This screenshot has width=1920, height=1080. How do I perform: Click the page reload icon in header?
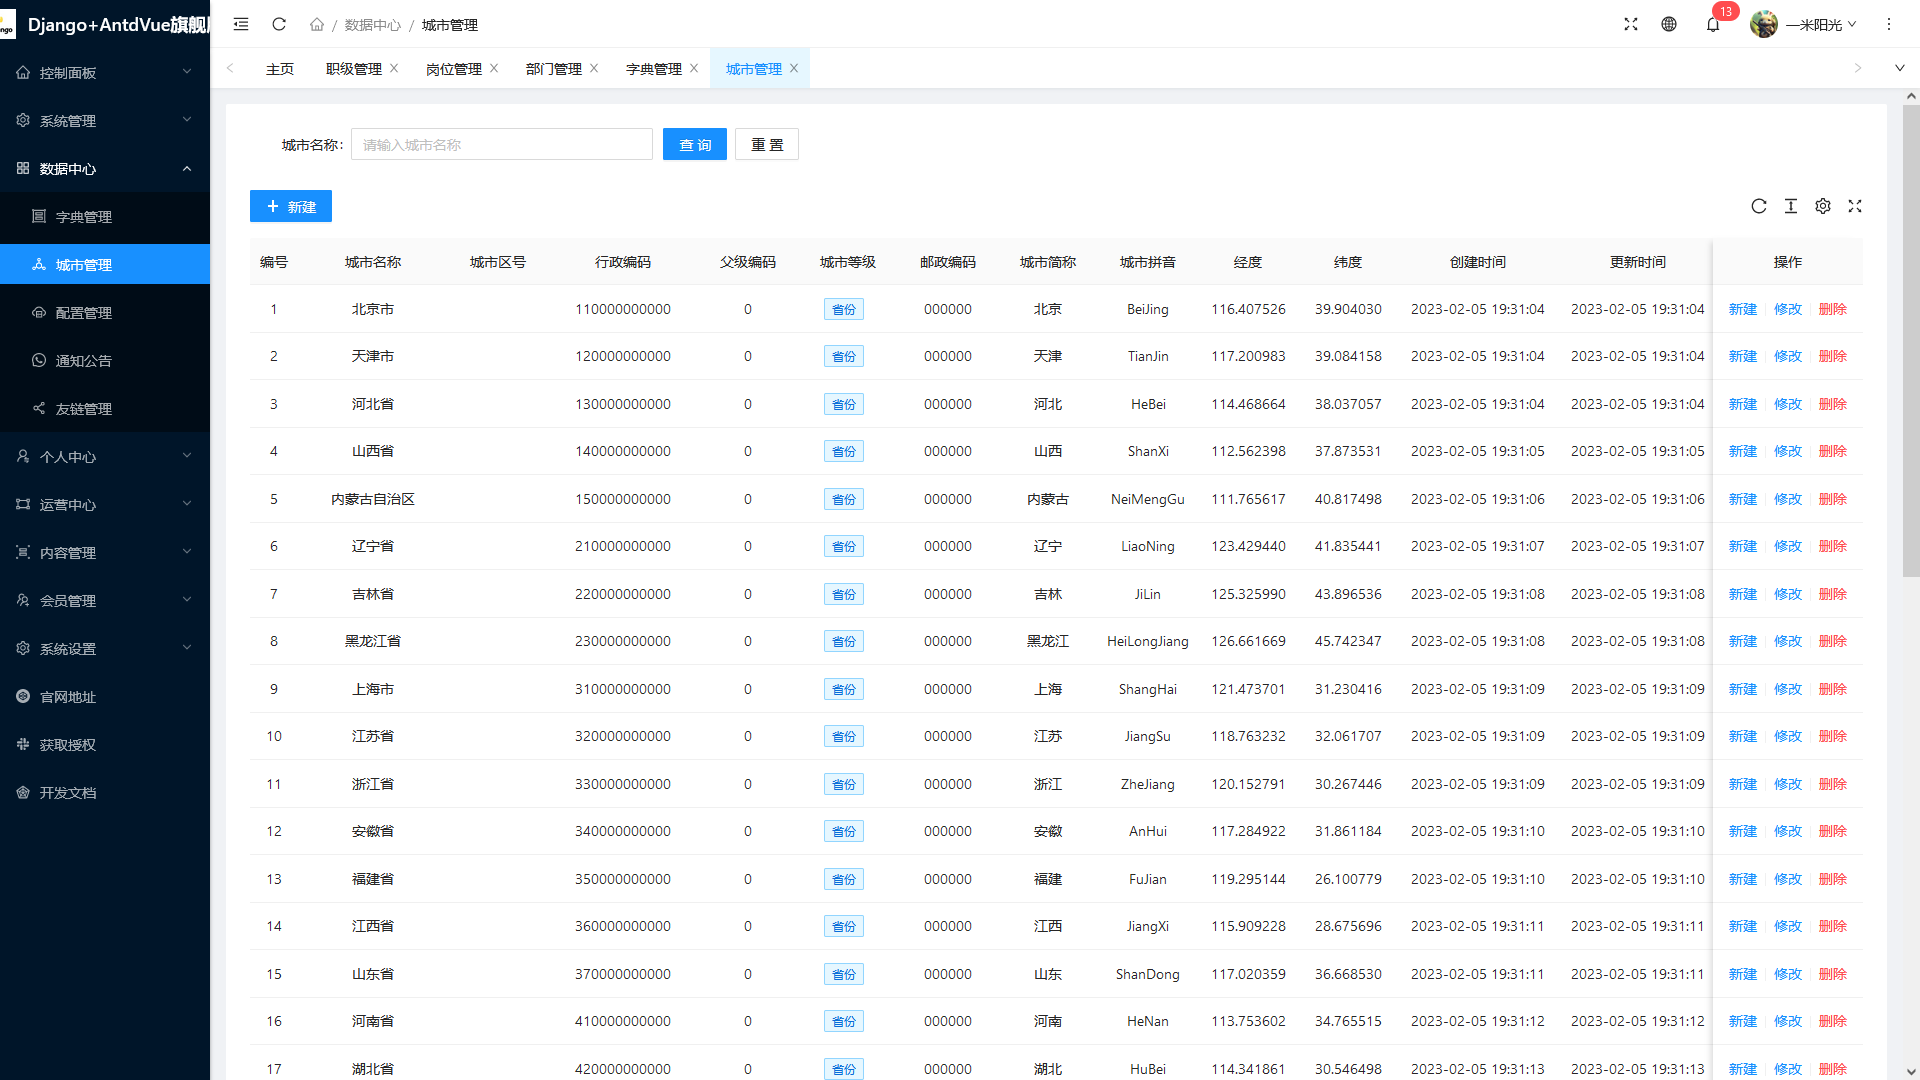point(279,24)
